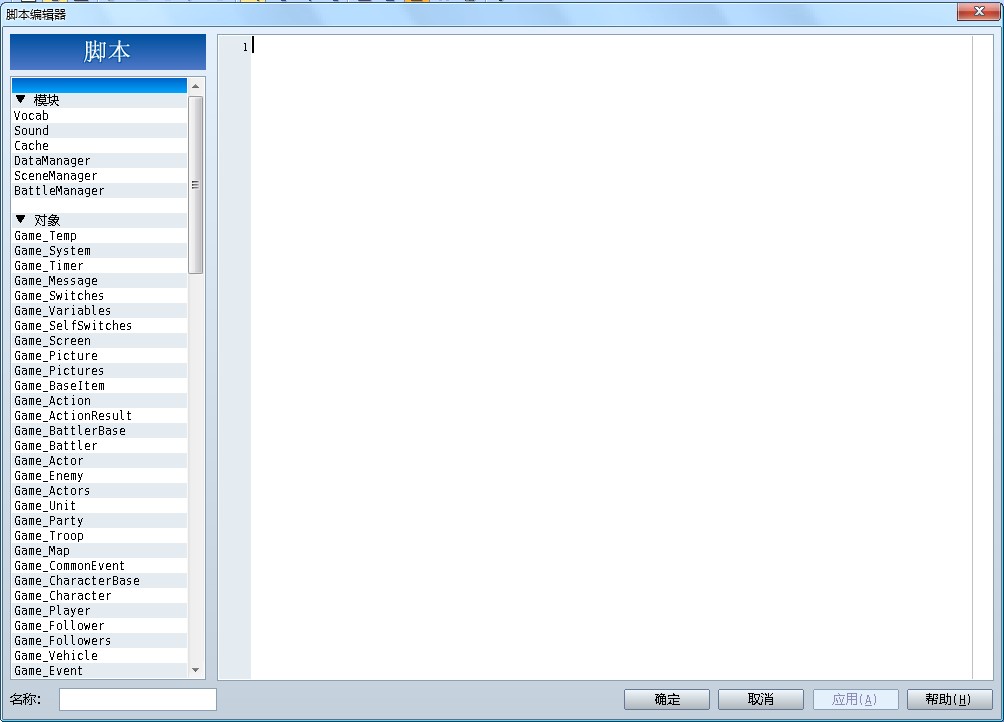Select the Sound script entry
This screenshot has width=1004, height=722.
pos(100,131)
